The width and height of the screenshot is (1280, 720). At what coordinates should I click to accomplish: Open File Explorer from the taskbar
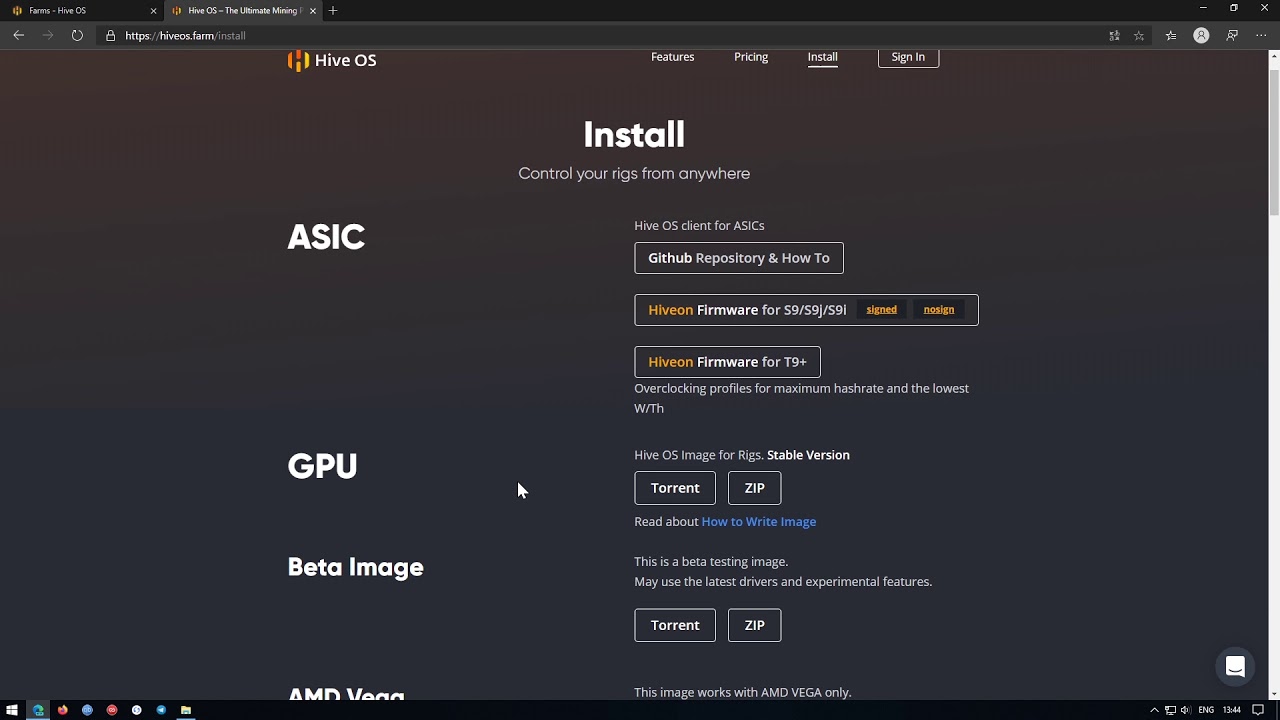click(x=186, y=710)
